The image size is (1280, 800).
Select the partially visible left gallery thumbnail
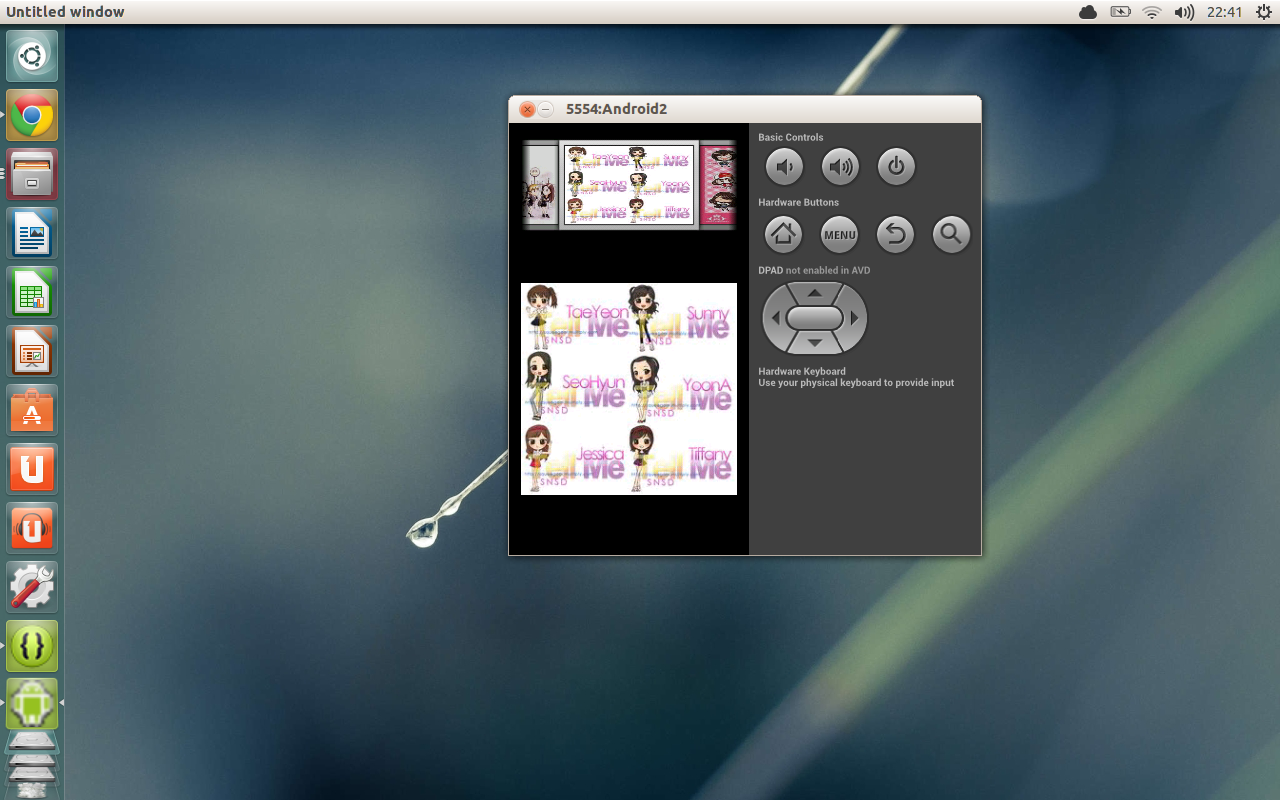point(540,185)
